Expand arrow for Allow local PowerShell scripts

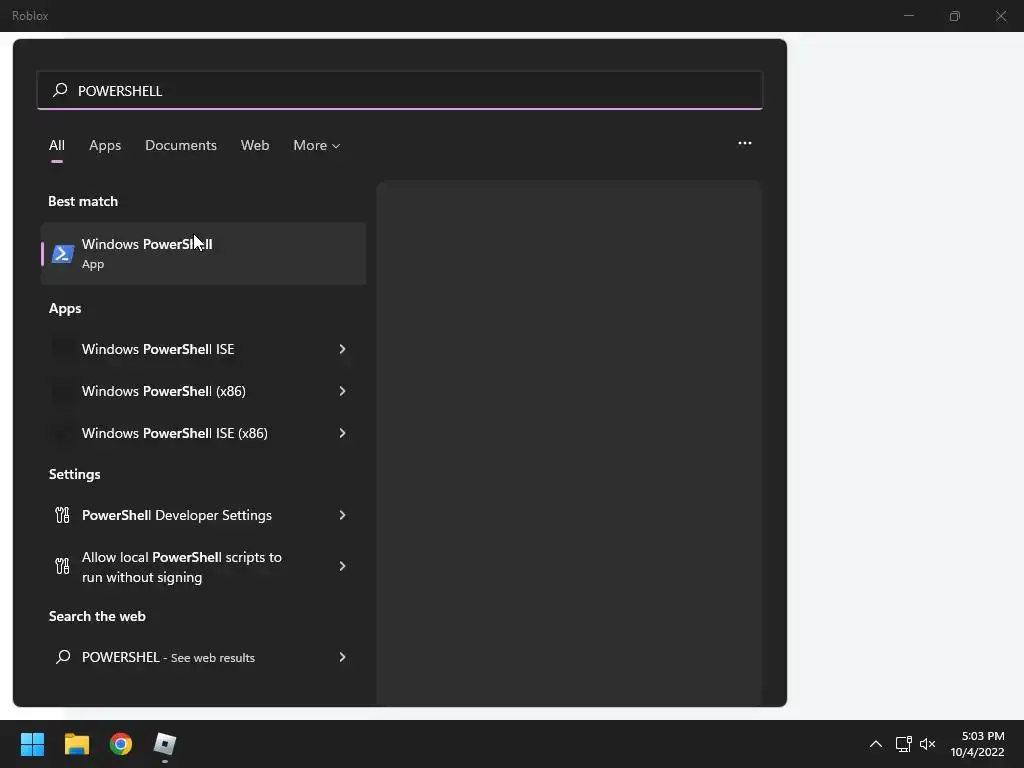click(342, 566)
